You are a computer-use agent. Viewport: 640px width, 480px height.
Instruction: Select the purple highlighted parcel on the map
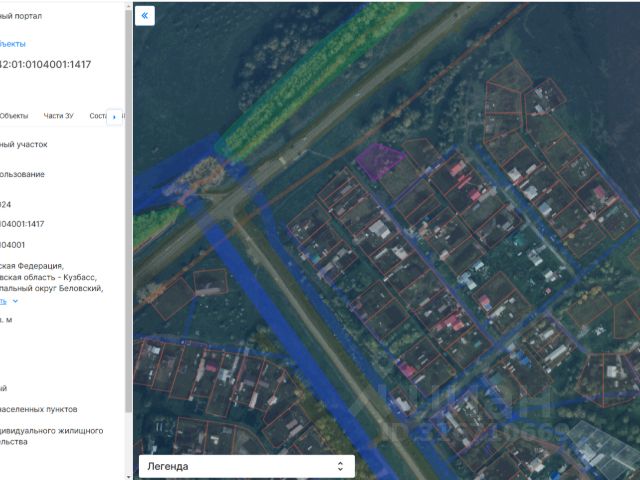click(379, 161)
